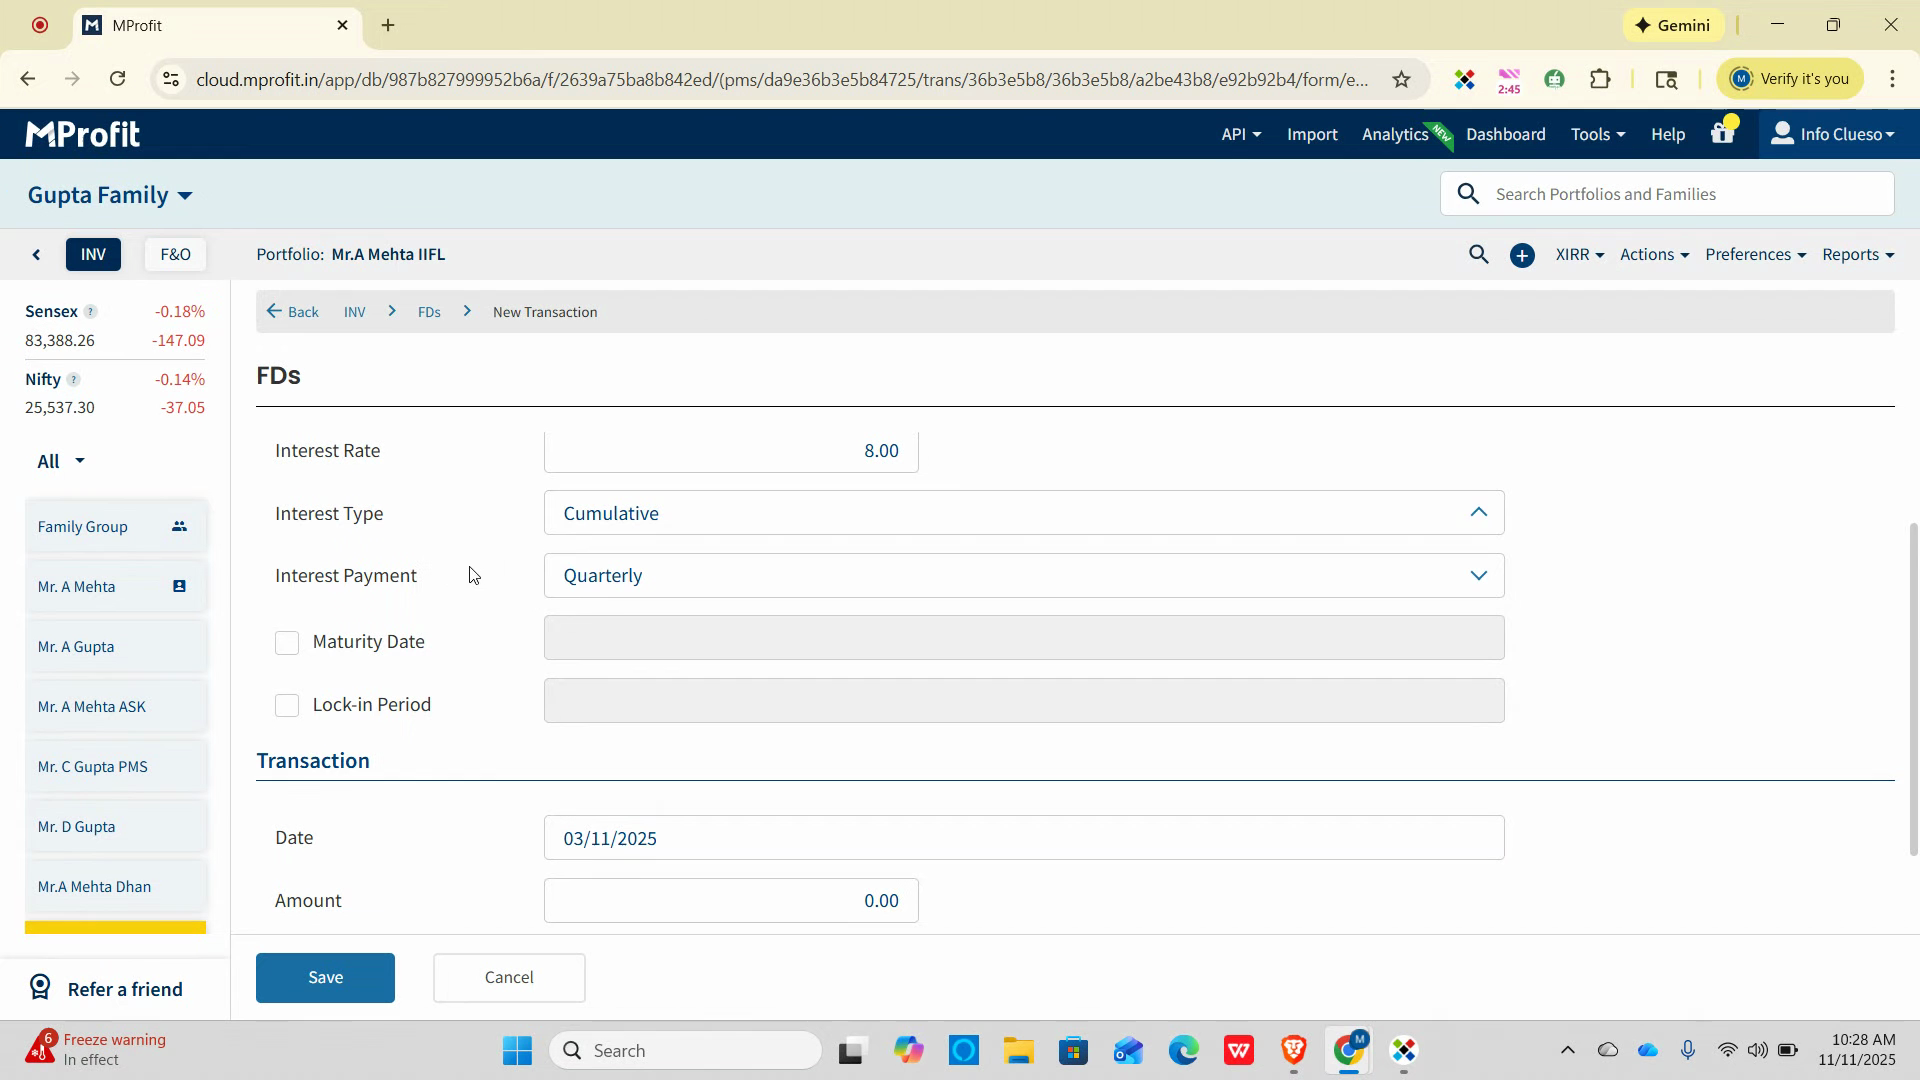Click the Save button

325,977
